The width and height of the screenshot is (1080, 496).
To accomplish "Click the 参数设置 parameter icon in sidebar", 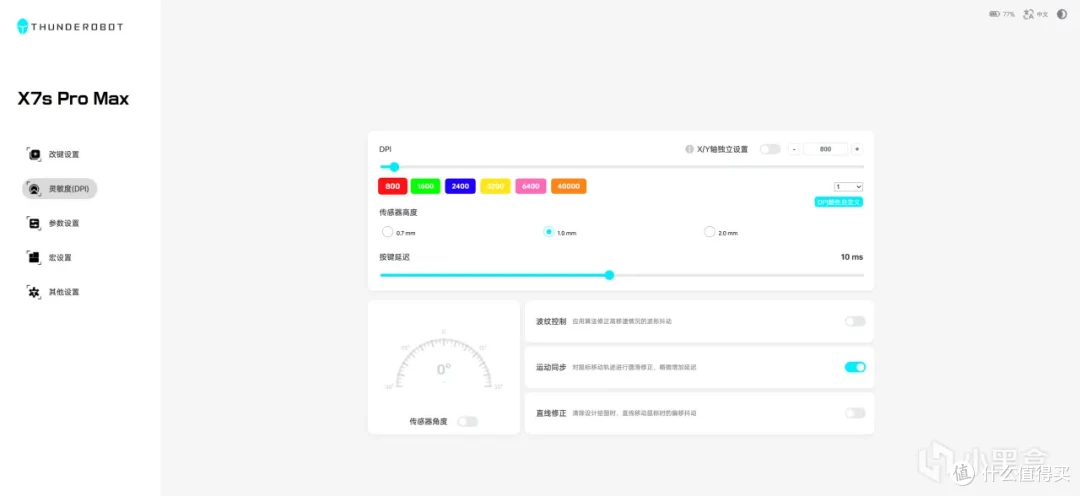I will coord(33,223).
